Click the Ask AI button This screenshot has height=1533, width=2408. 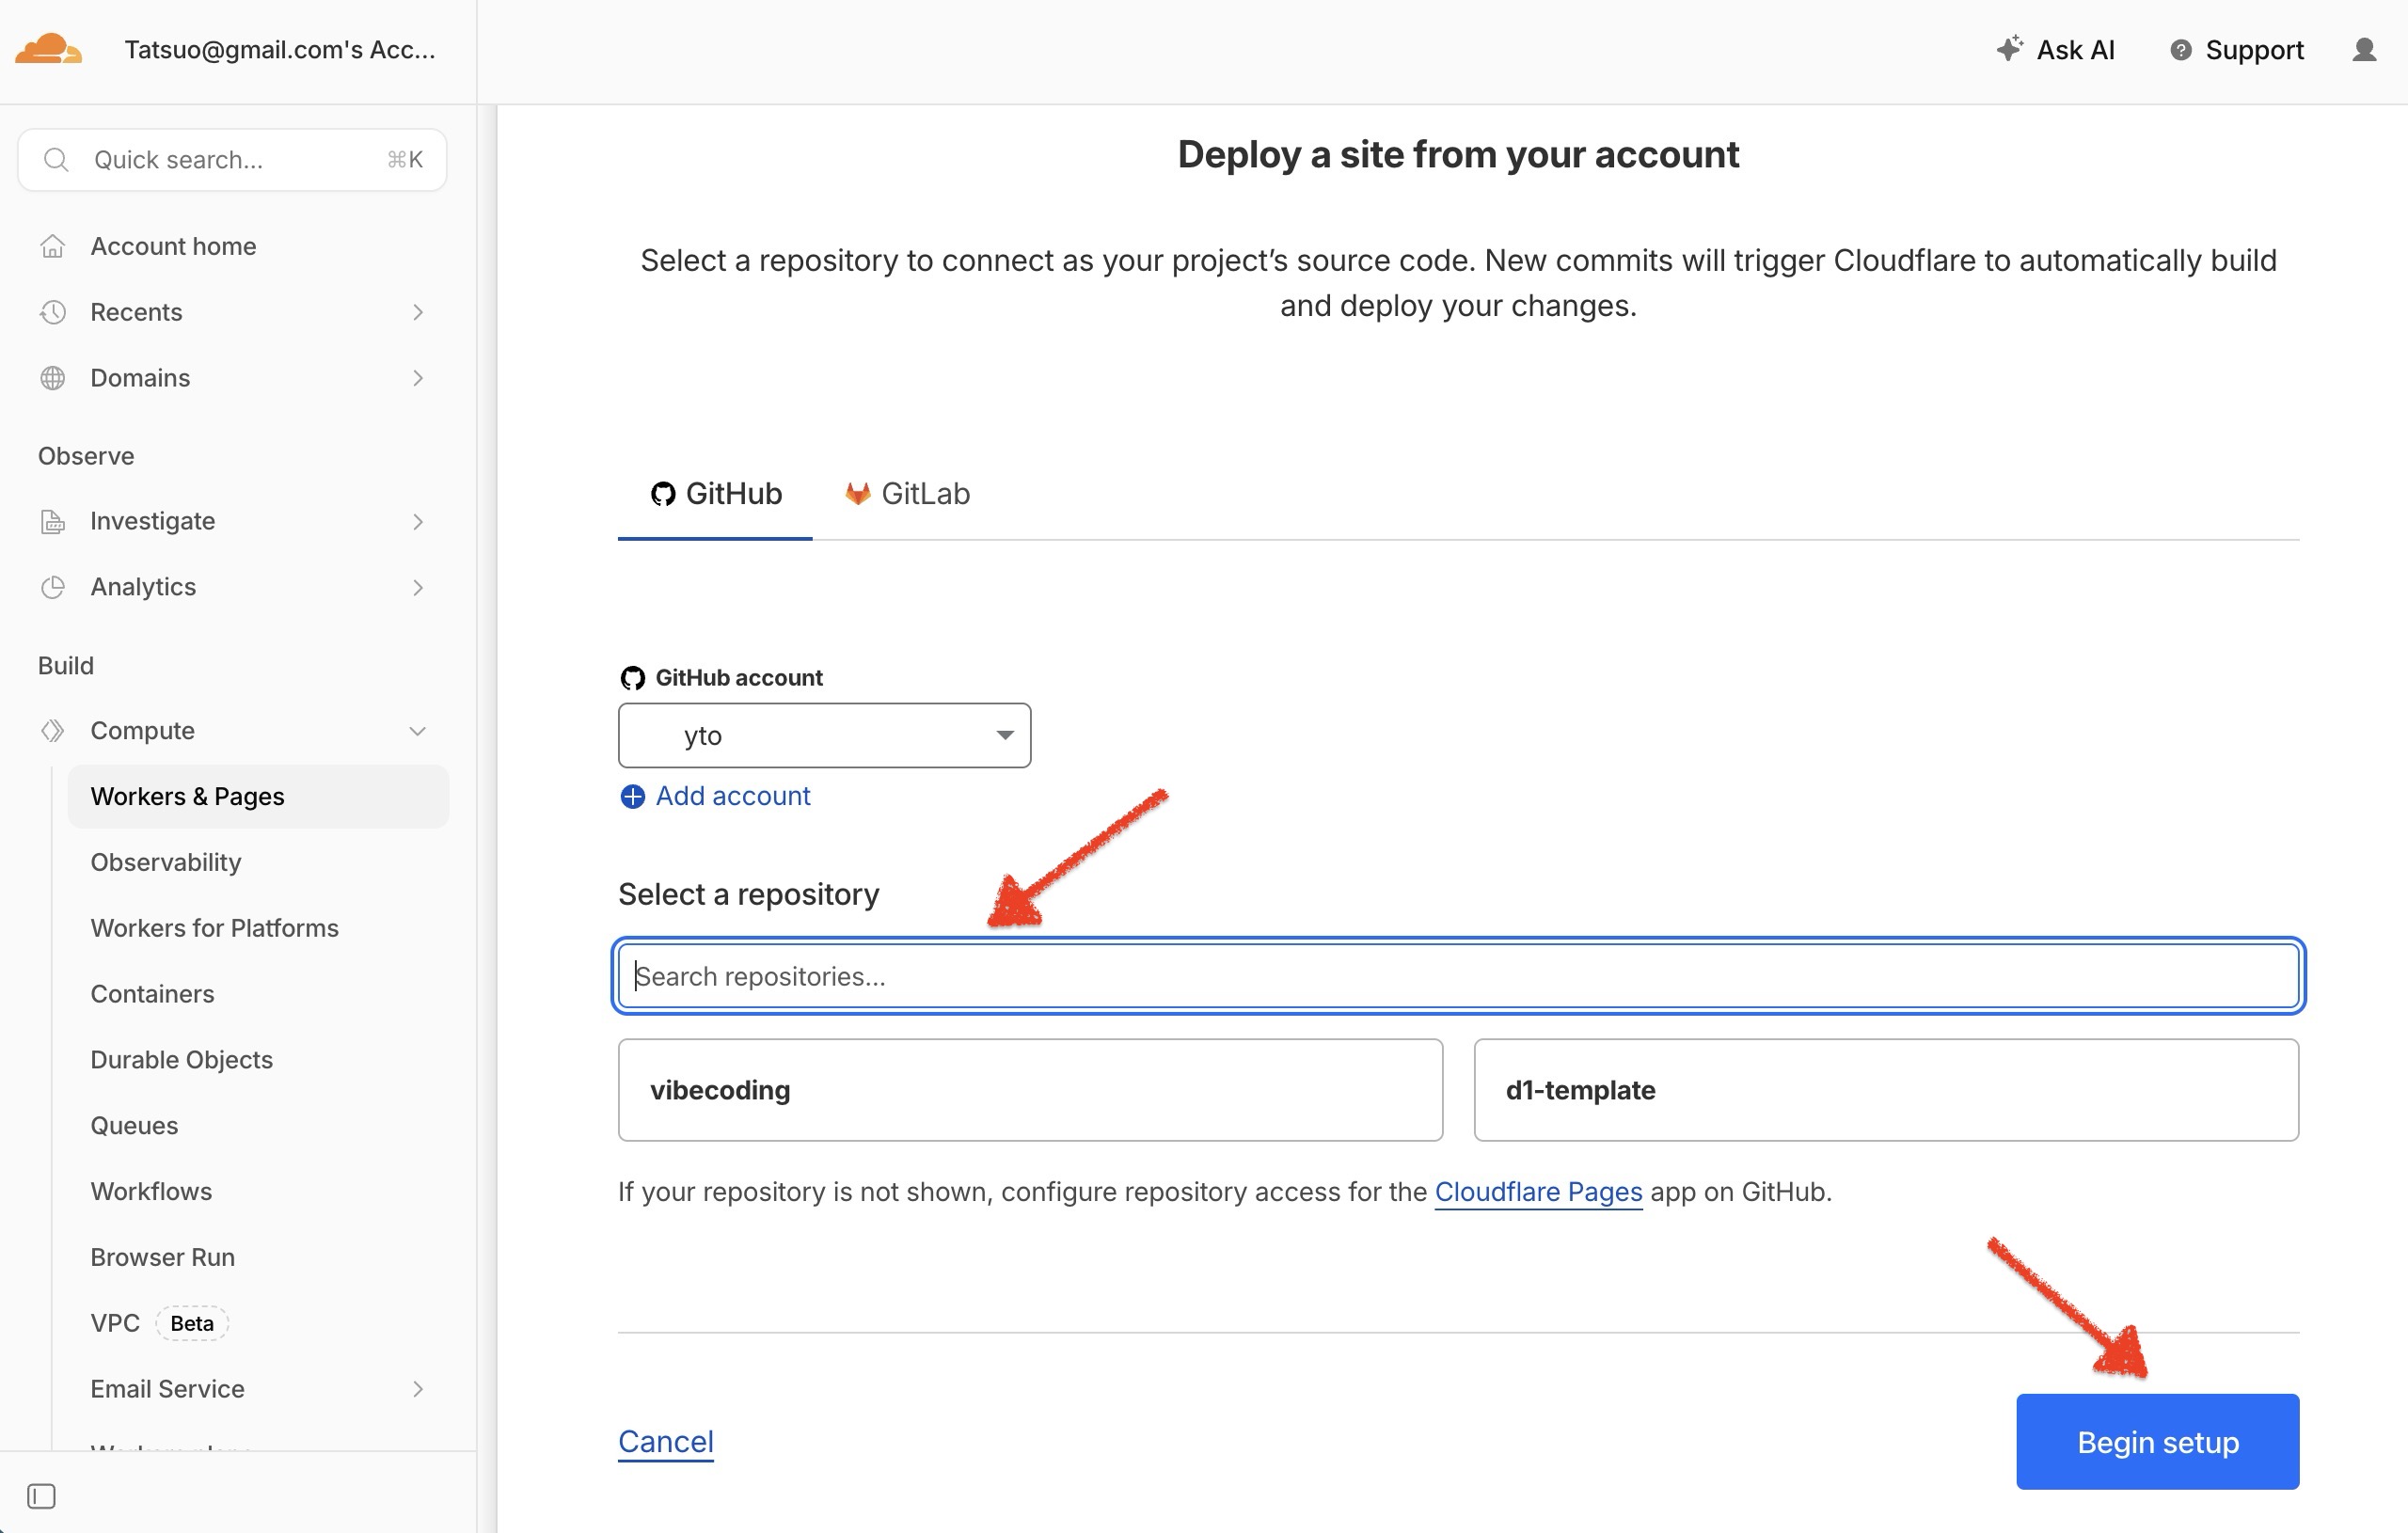(2056, 49)
